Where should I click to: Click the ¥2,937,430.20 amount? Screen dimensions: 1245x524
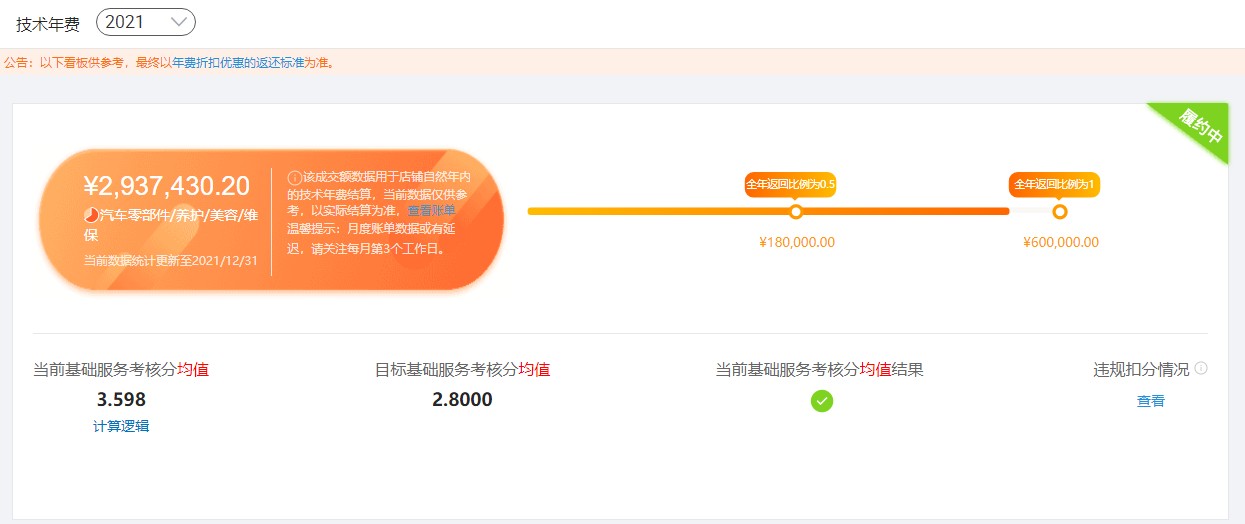pyautogui.click(x=166, y=186)
